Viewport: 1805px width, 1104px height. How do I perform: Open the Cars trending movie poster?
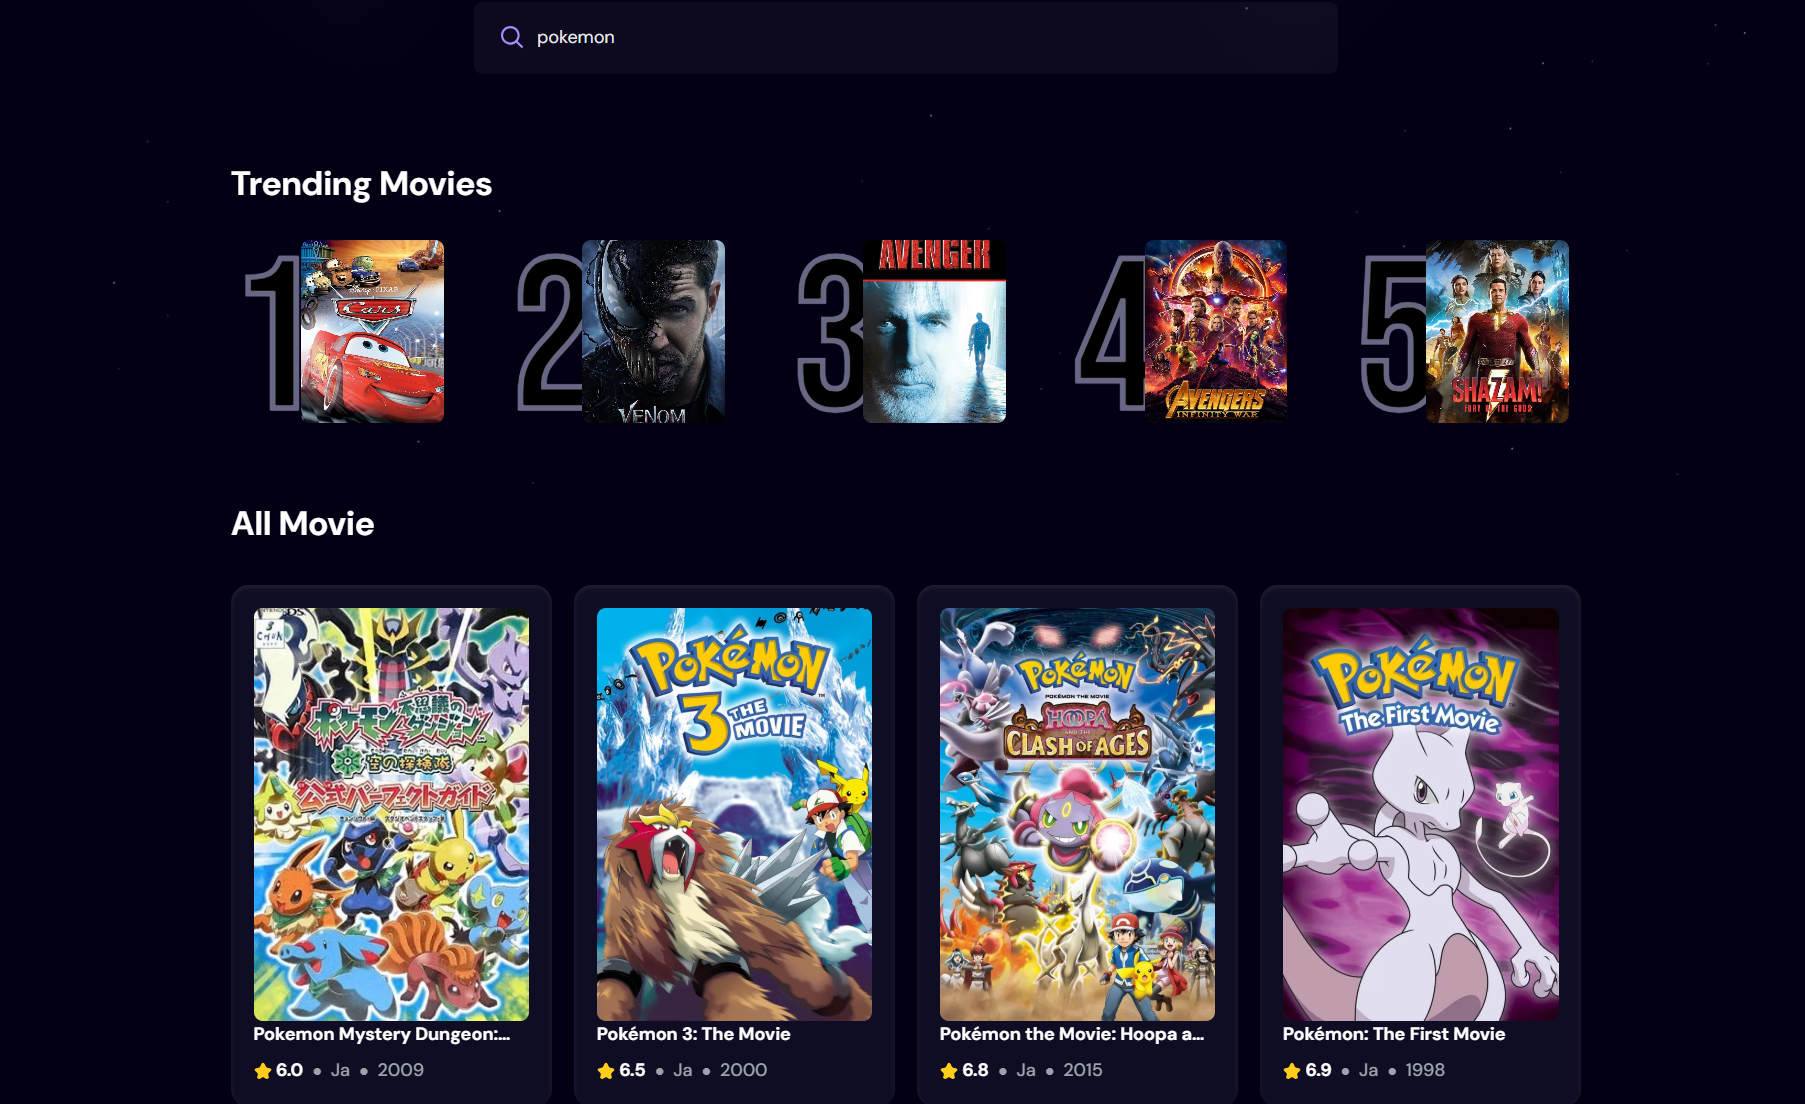tap(372, 331)
